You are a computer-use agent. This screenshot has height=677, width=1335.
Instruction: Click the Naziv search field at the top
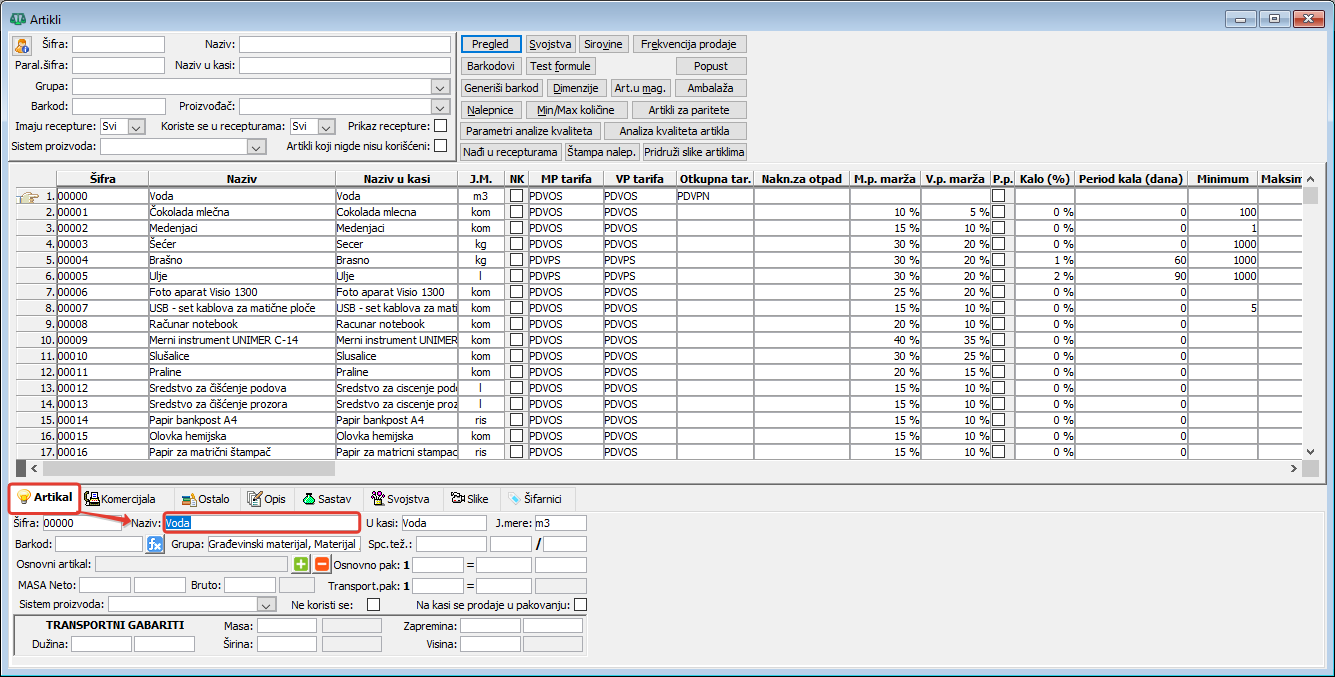tap(344, 45)
